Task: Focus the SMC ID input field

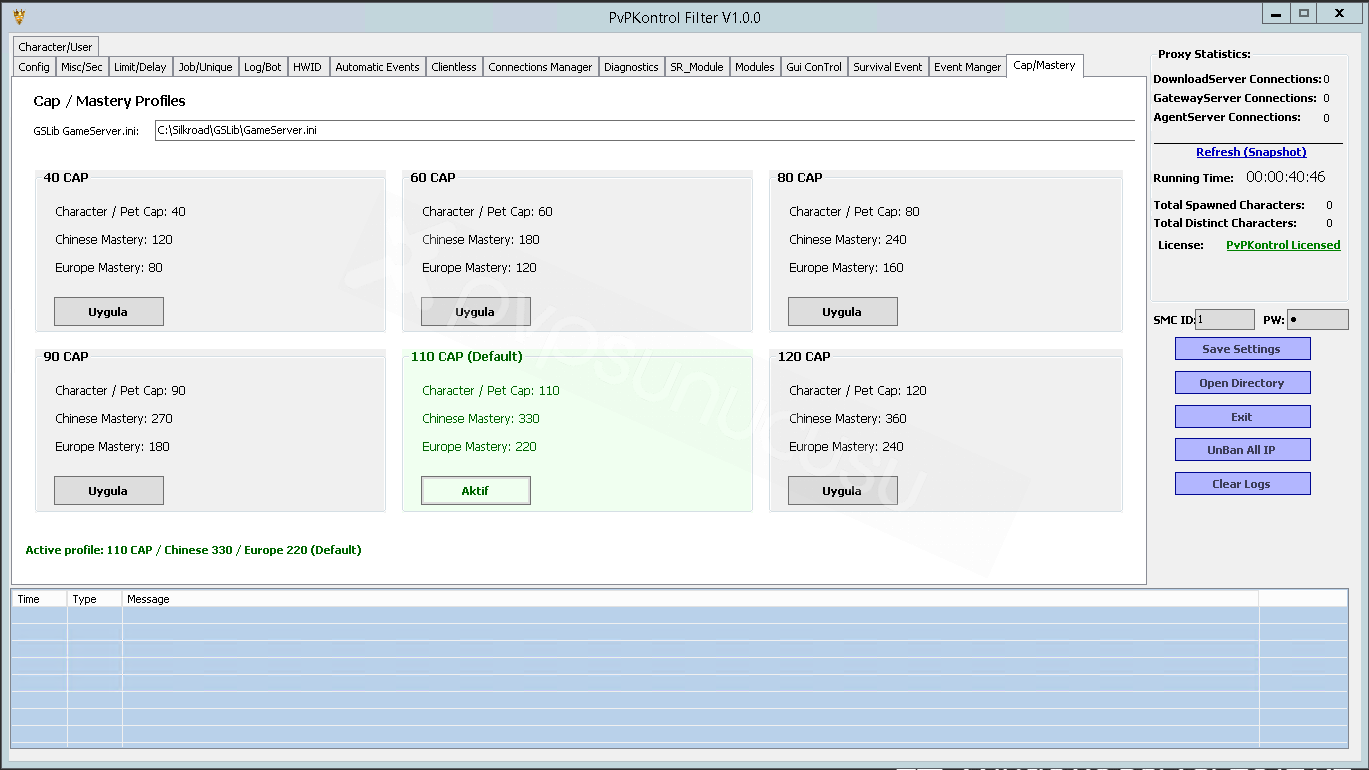Action: [1224, 319]
